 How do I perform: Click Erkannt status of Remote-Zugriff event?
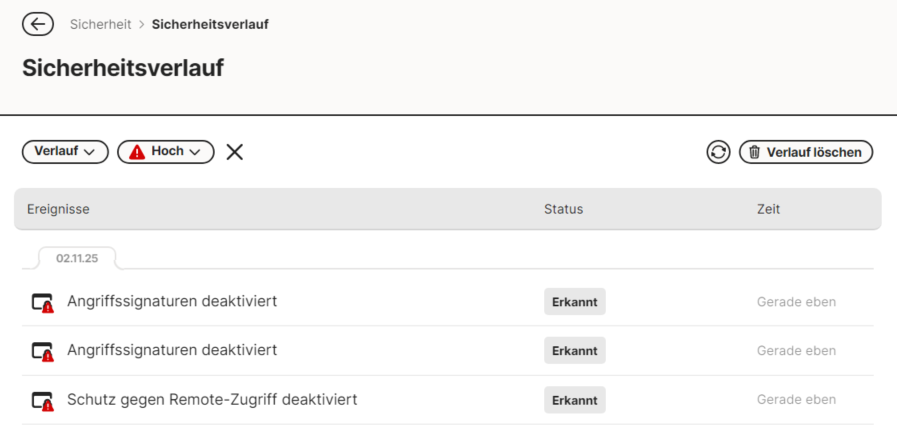pos(575,400)
